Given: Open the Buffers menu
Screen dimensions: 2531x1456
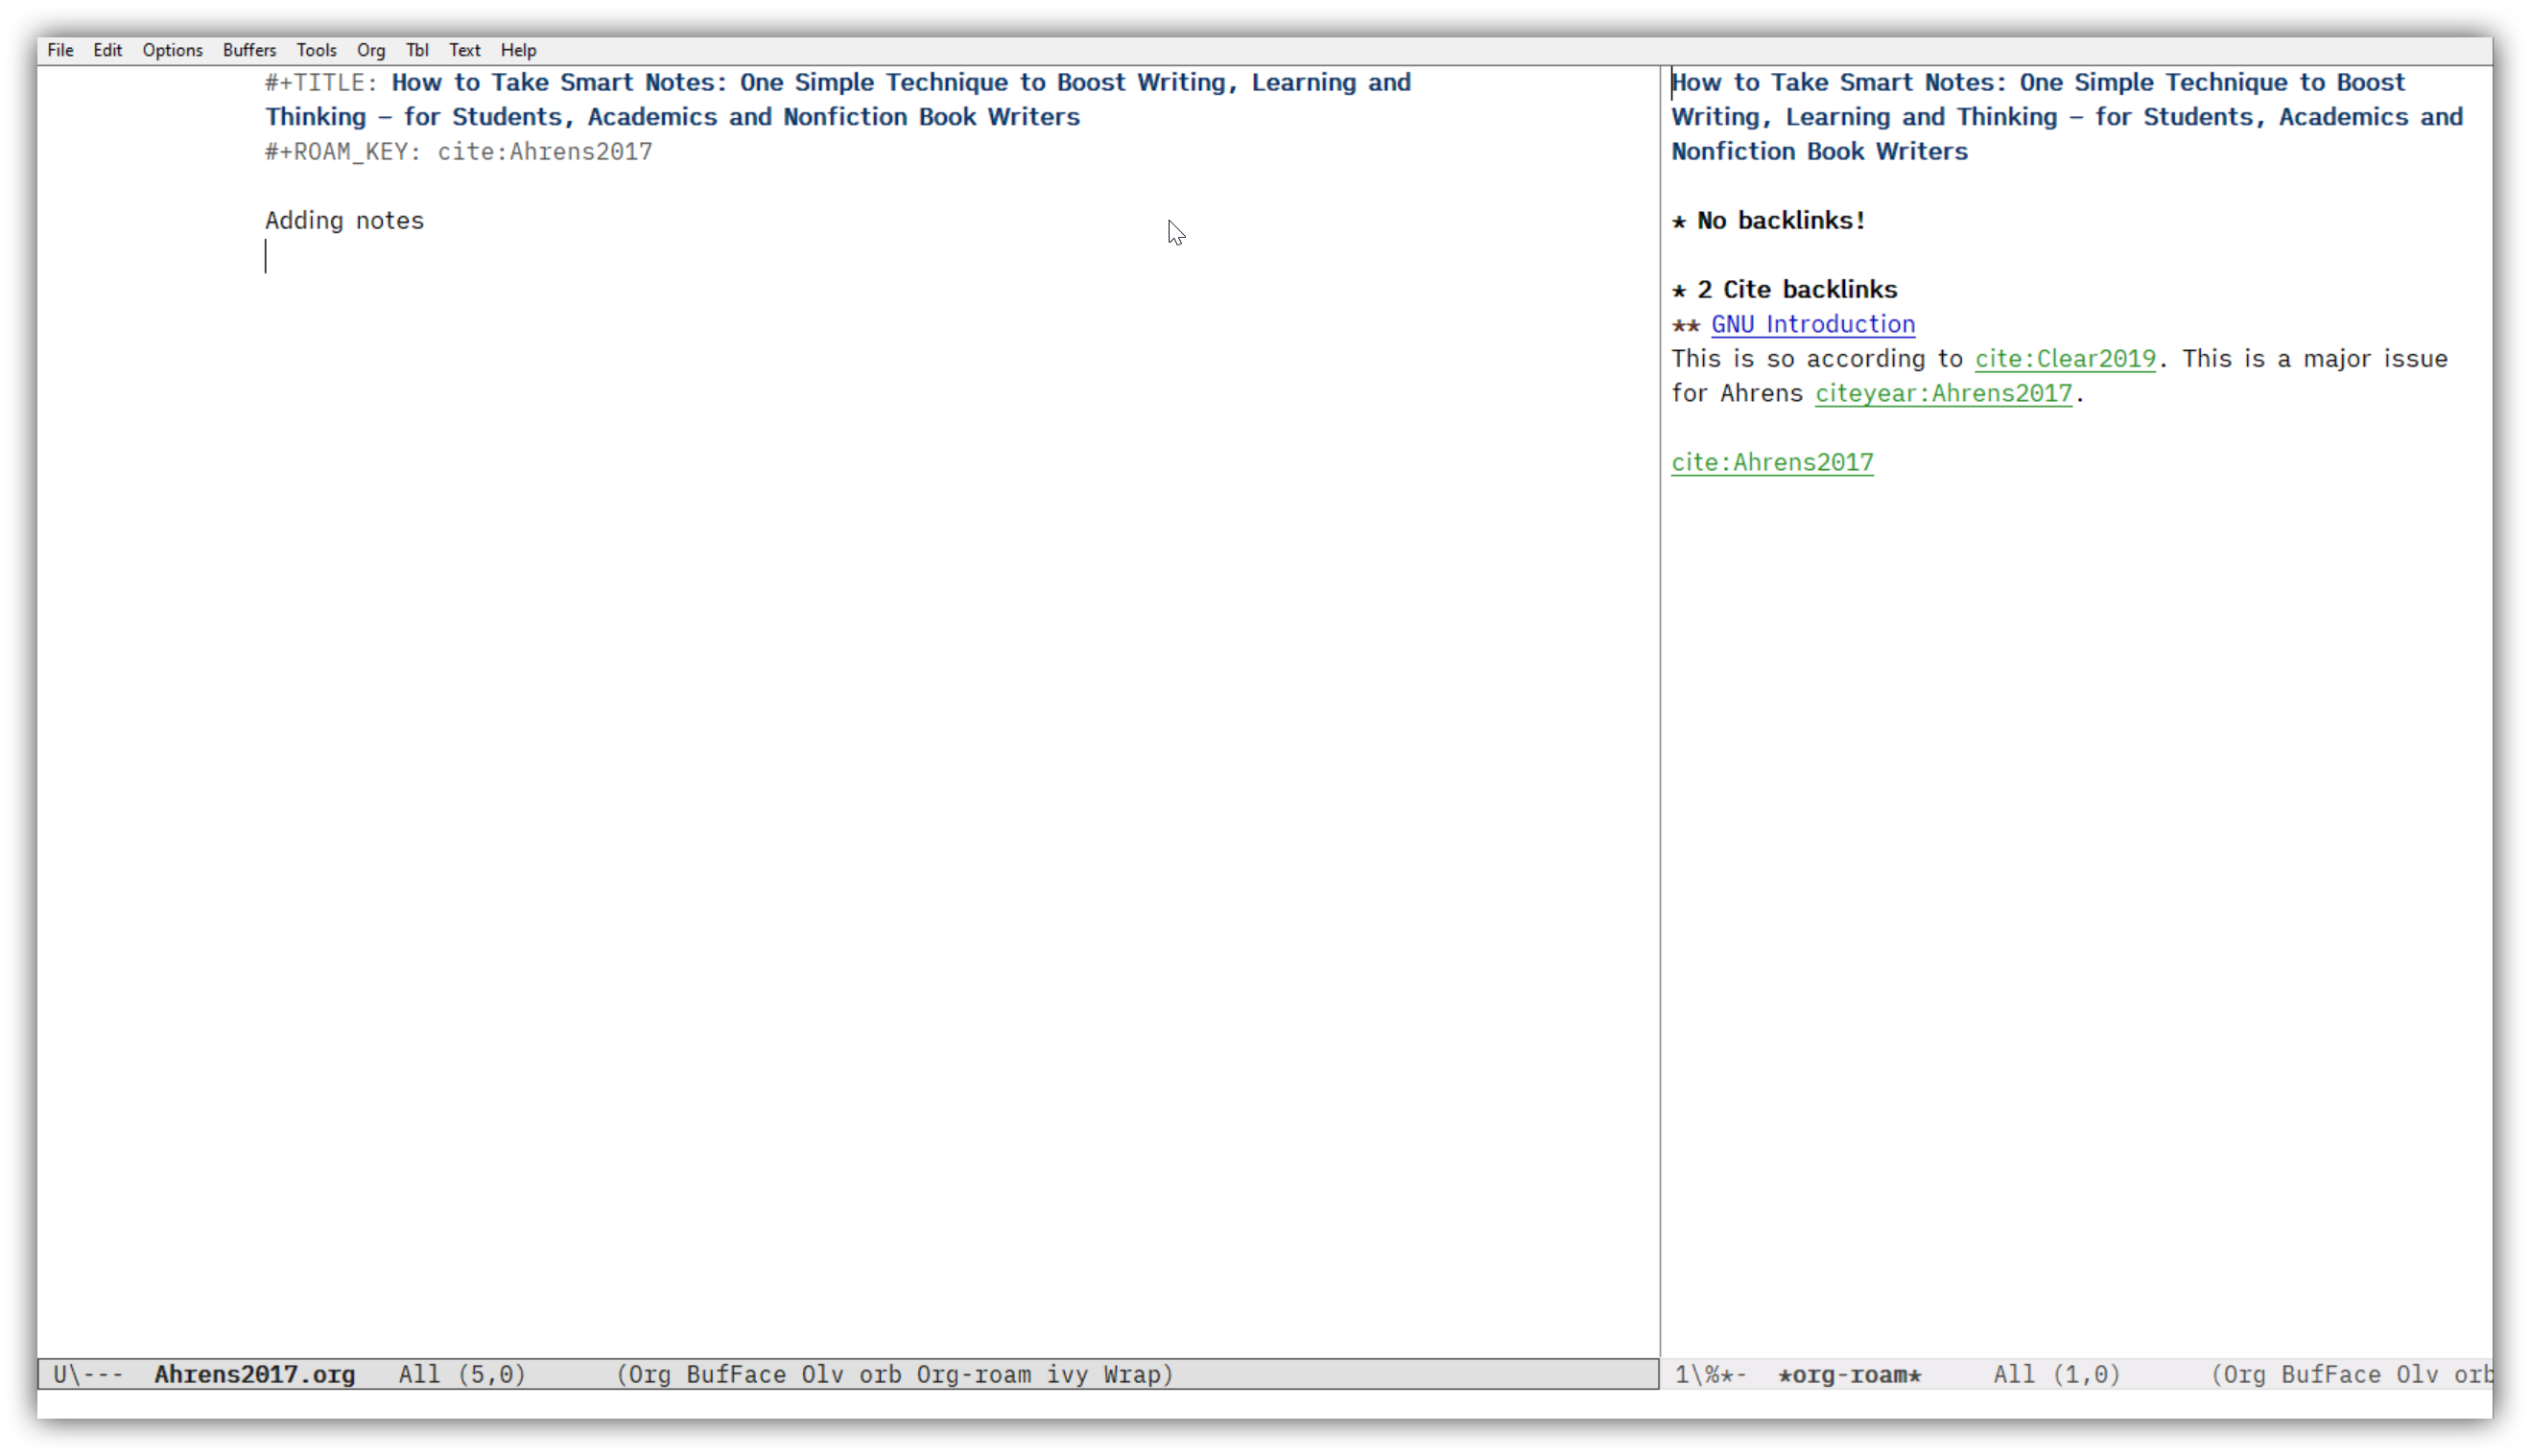Looking at the screenshot, I should coord(248,49).
